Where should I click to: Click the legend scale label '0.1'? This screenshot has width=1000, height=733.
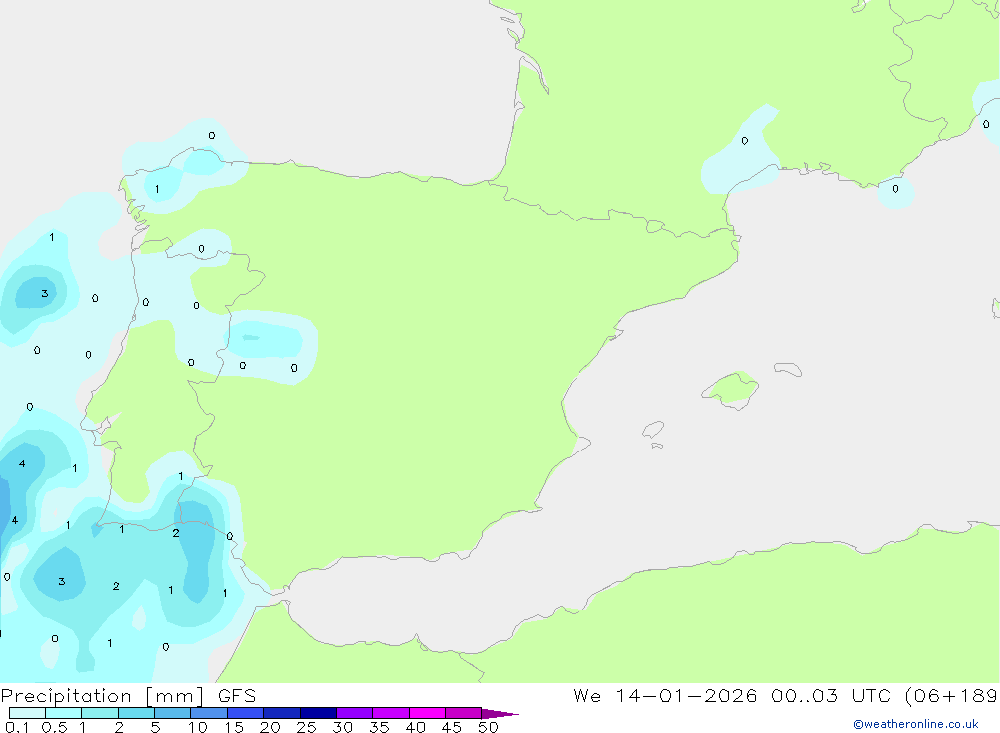[17, 727]
